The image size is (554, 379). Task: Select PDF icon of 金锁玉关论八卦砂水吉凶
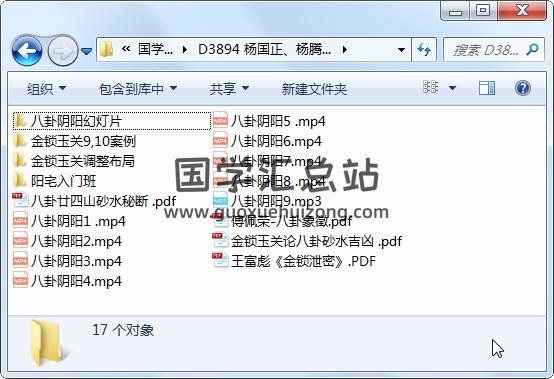click(x=220, y=240)
